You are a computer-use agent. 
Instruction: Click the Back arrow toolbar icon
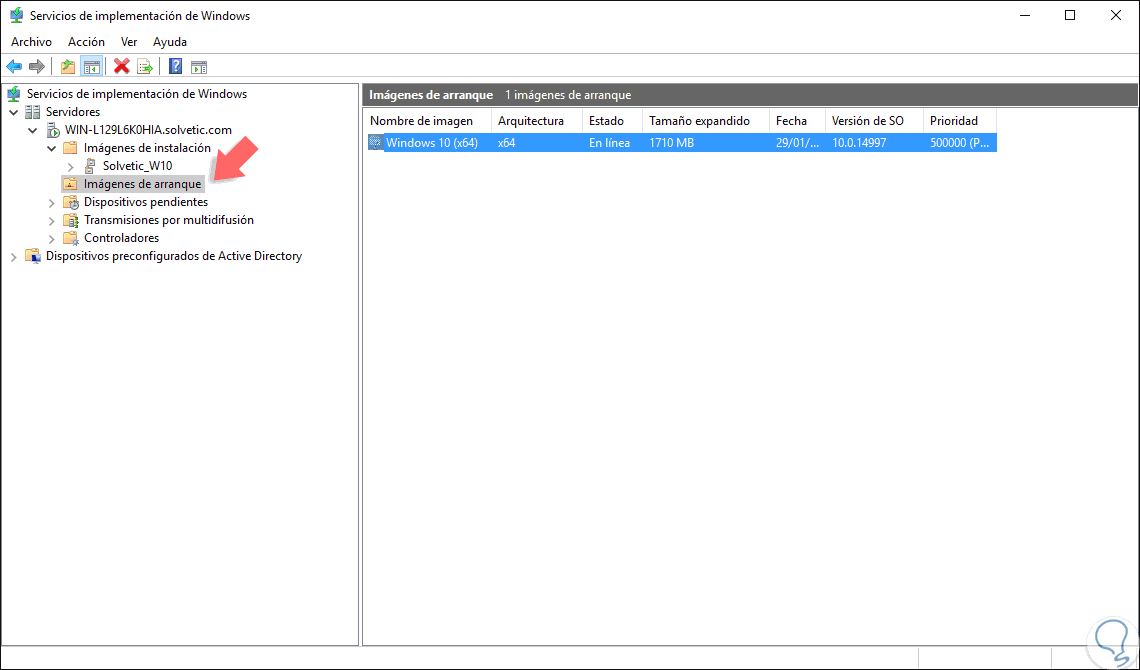coord(14,67)
